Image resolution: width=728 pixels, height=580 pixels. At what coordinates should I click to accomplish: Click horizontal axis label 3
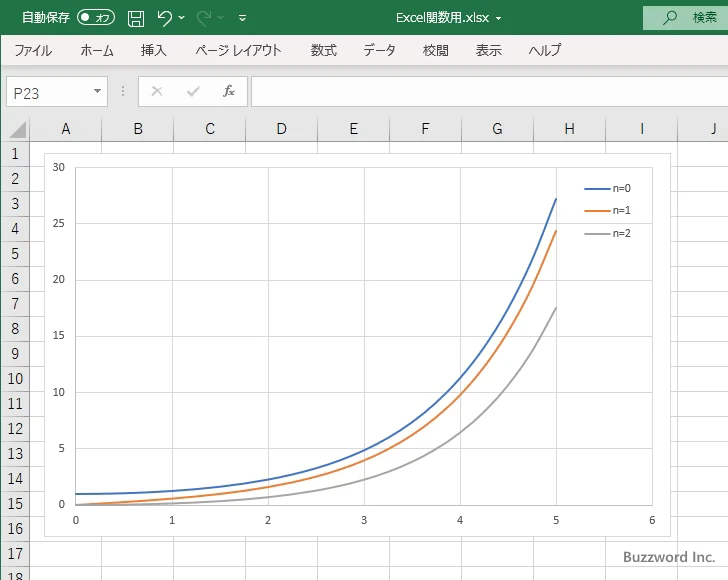pos(364,520)
